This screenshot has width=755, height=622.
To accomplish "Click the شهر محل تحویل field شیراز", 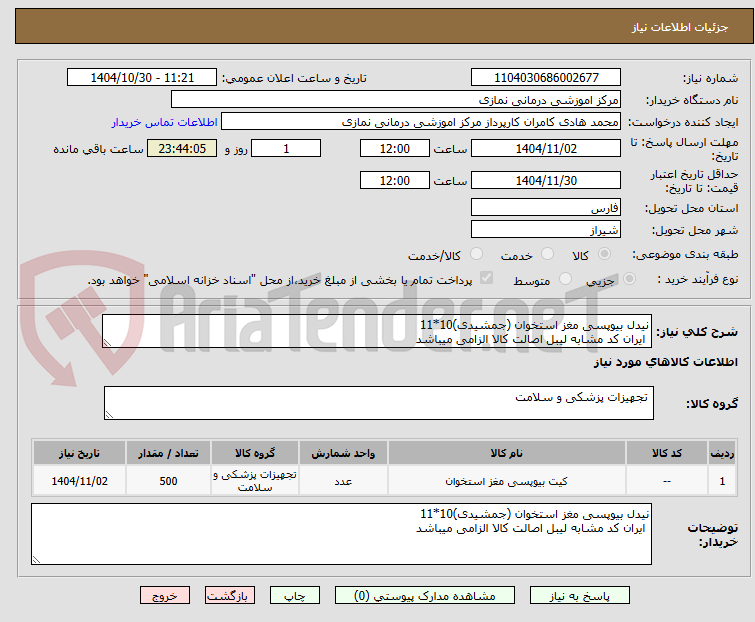I will pos(546,230).
